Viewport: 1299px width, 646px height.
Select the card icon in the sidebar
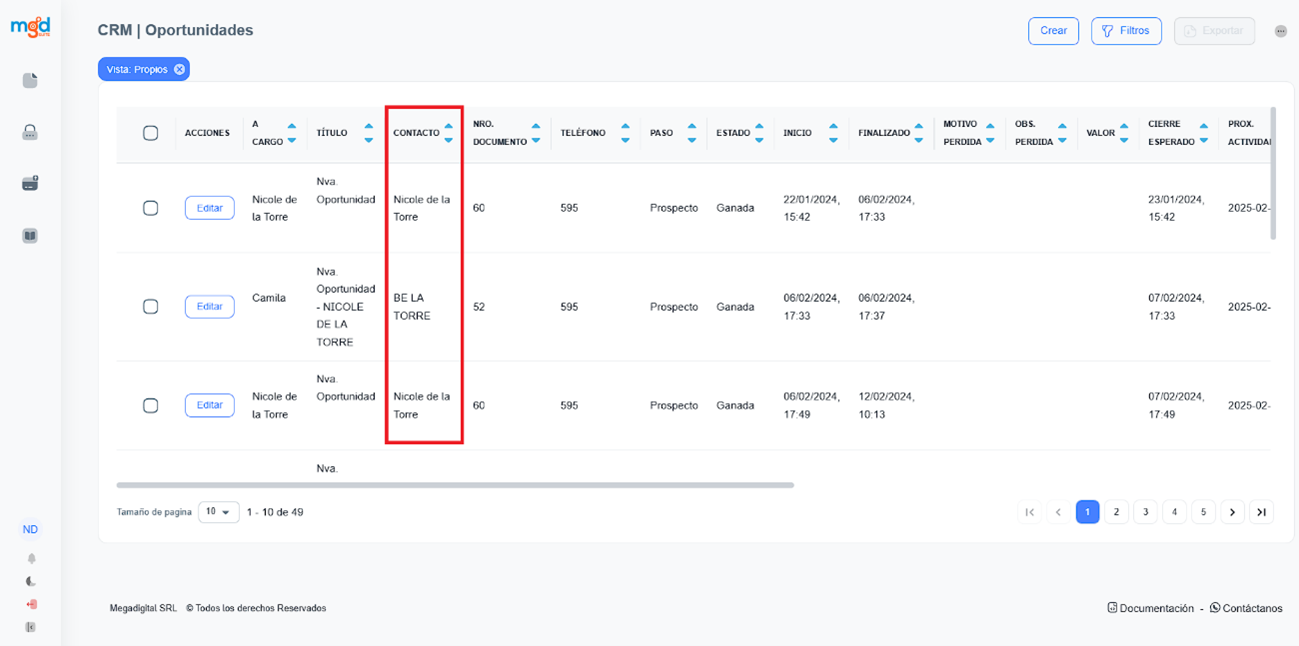pos(30,184)
